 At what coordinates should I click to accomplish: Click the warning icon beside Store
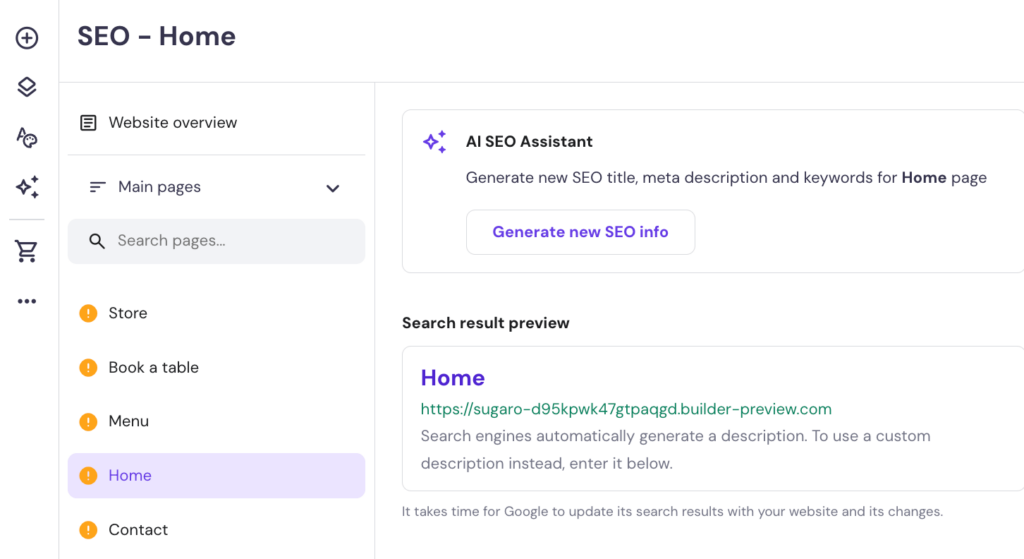88,313
